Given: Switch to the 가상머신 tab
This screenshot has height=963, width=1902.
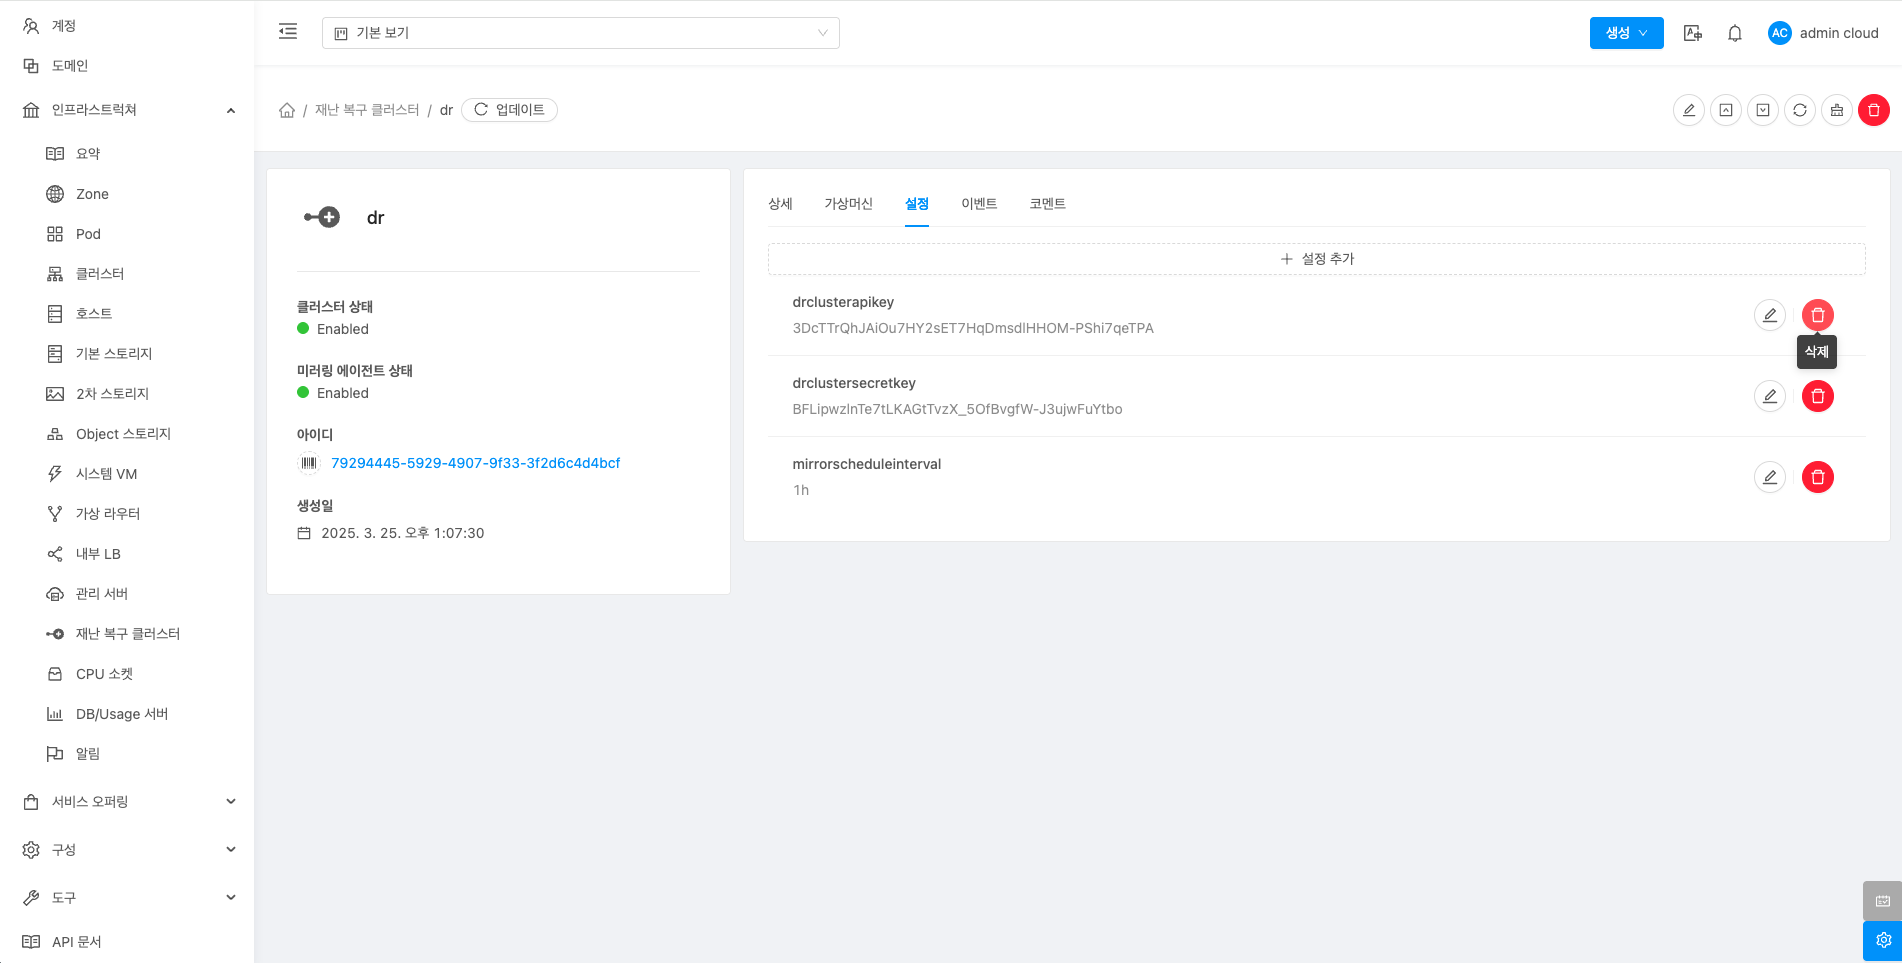Looking at the screenshot, I should pyautogui.click(x=848, y=204).
